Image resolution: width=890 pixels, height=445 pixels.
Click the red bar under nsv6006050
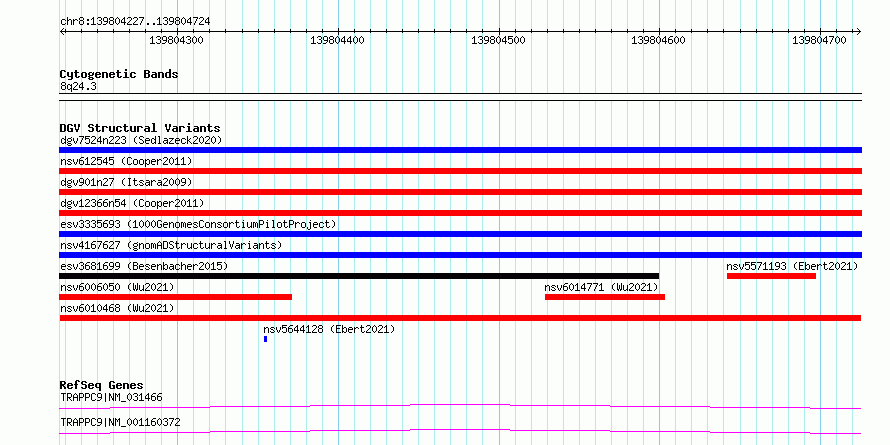(x=175, y=297)
